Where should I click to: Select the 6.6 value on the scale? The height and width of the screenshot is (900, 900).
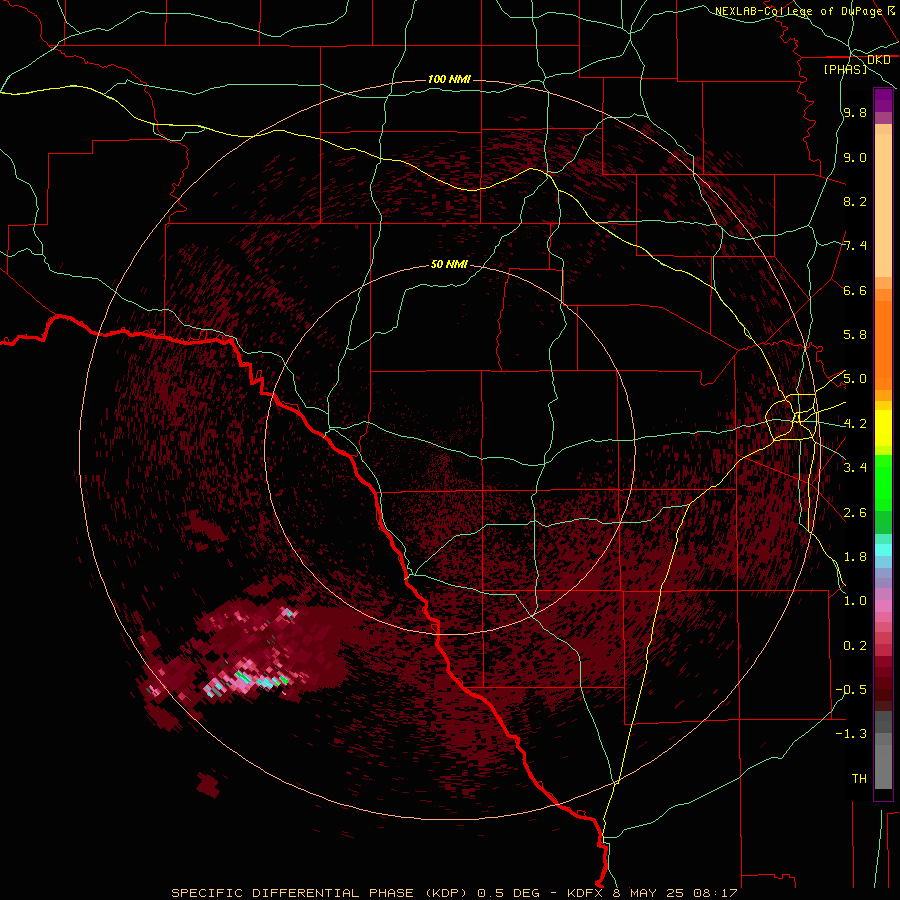click(855, 290)
